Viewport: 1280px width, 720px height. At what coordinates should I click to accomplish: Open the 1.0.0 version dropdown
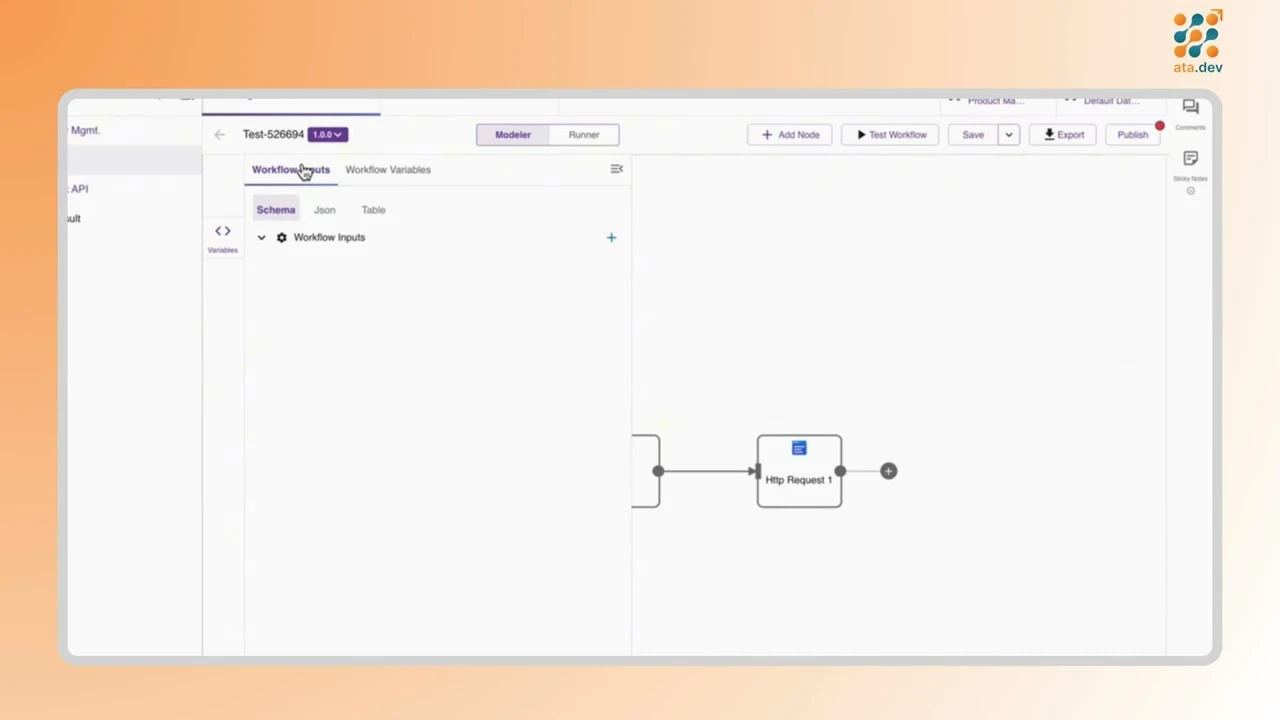[x=327, y=134]
